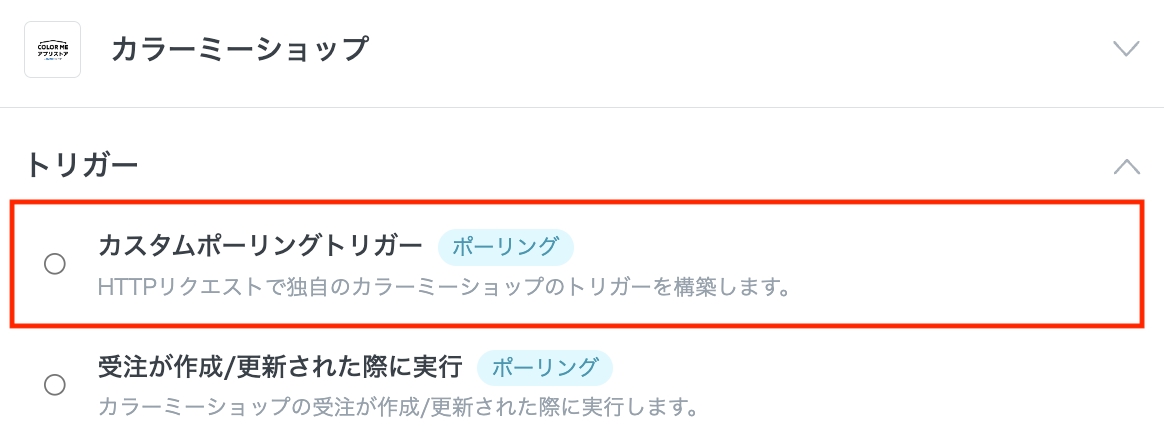The height and width of the screenshot is (438, 1164).
Task: Click the Color Me Shop app logo
Action: (52, 49)
